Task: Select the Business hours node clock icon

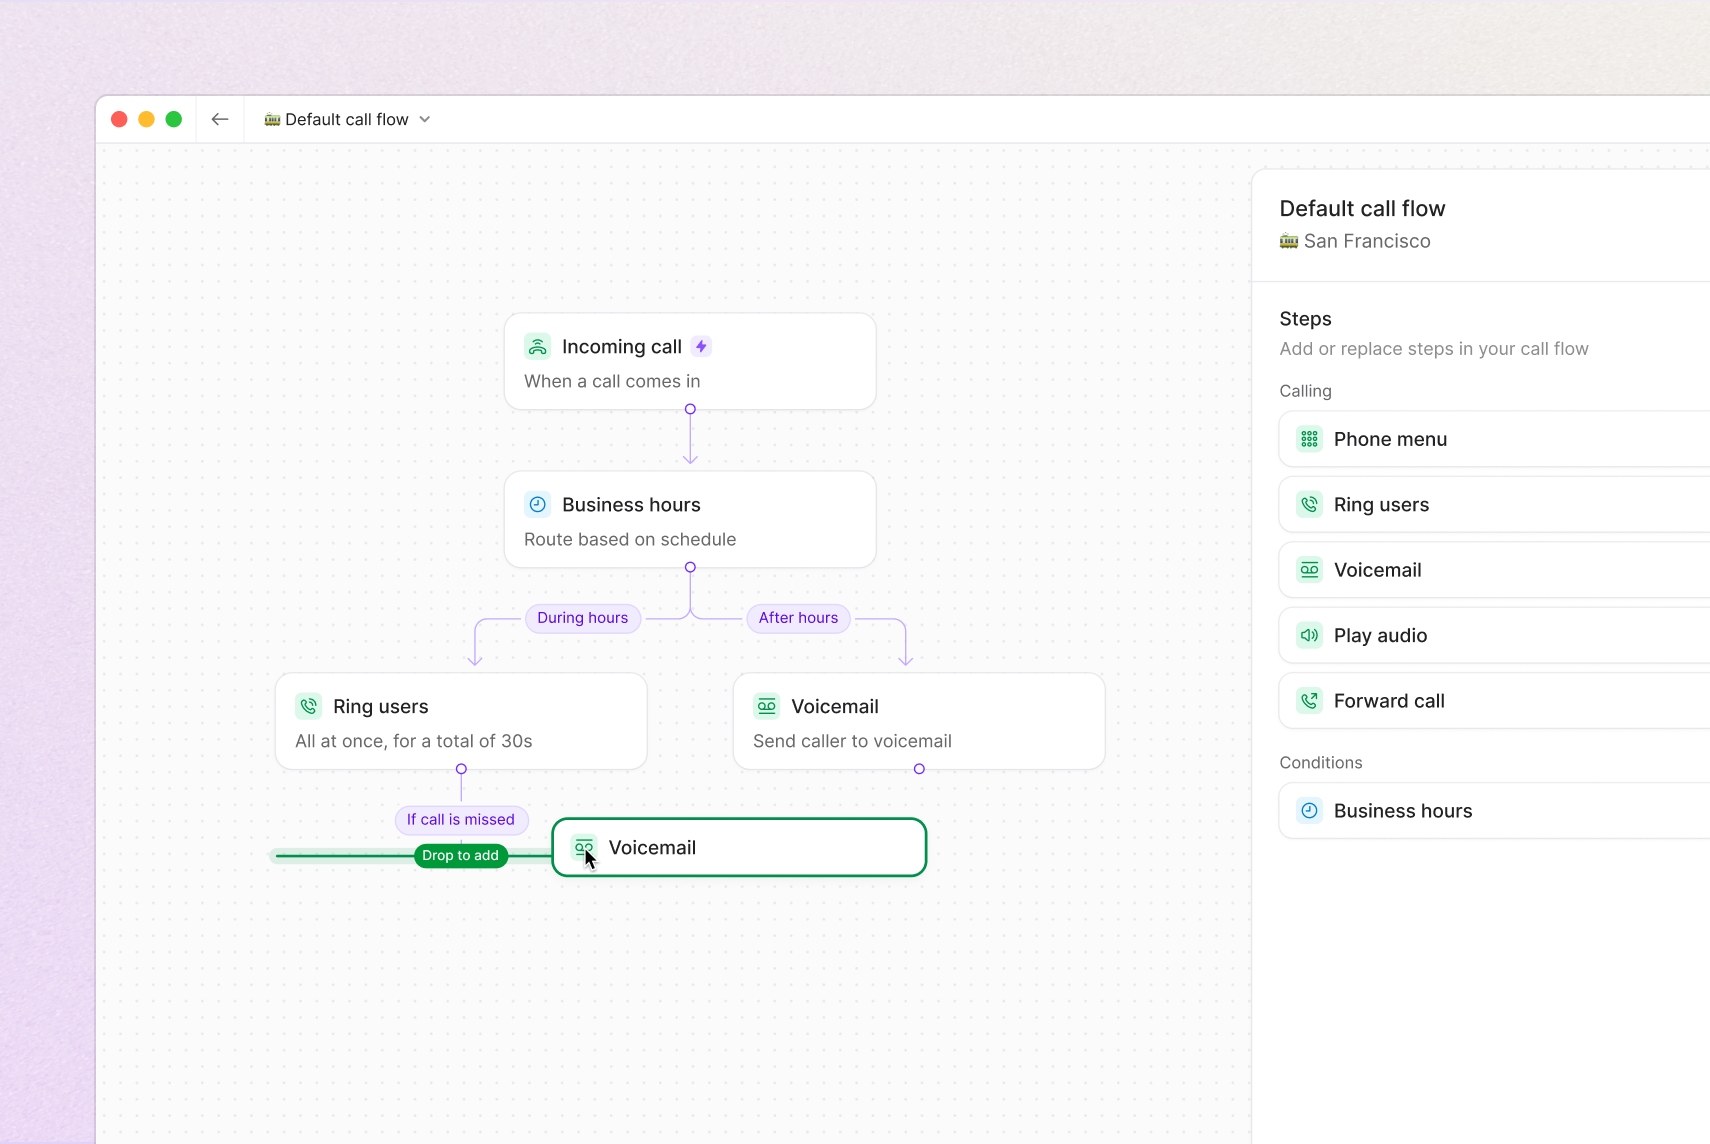Action: tap(538, 505)
